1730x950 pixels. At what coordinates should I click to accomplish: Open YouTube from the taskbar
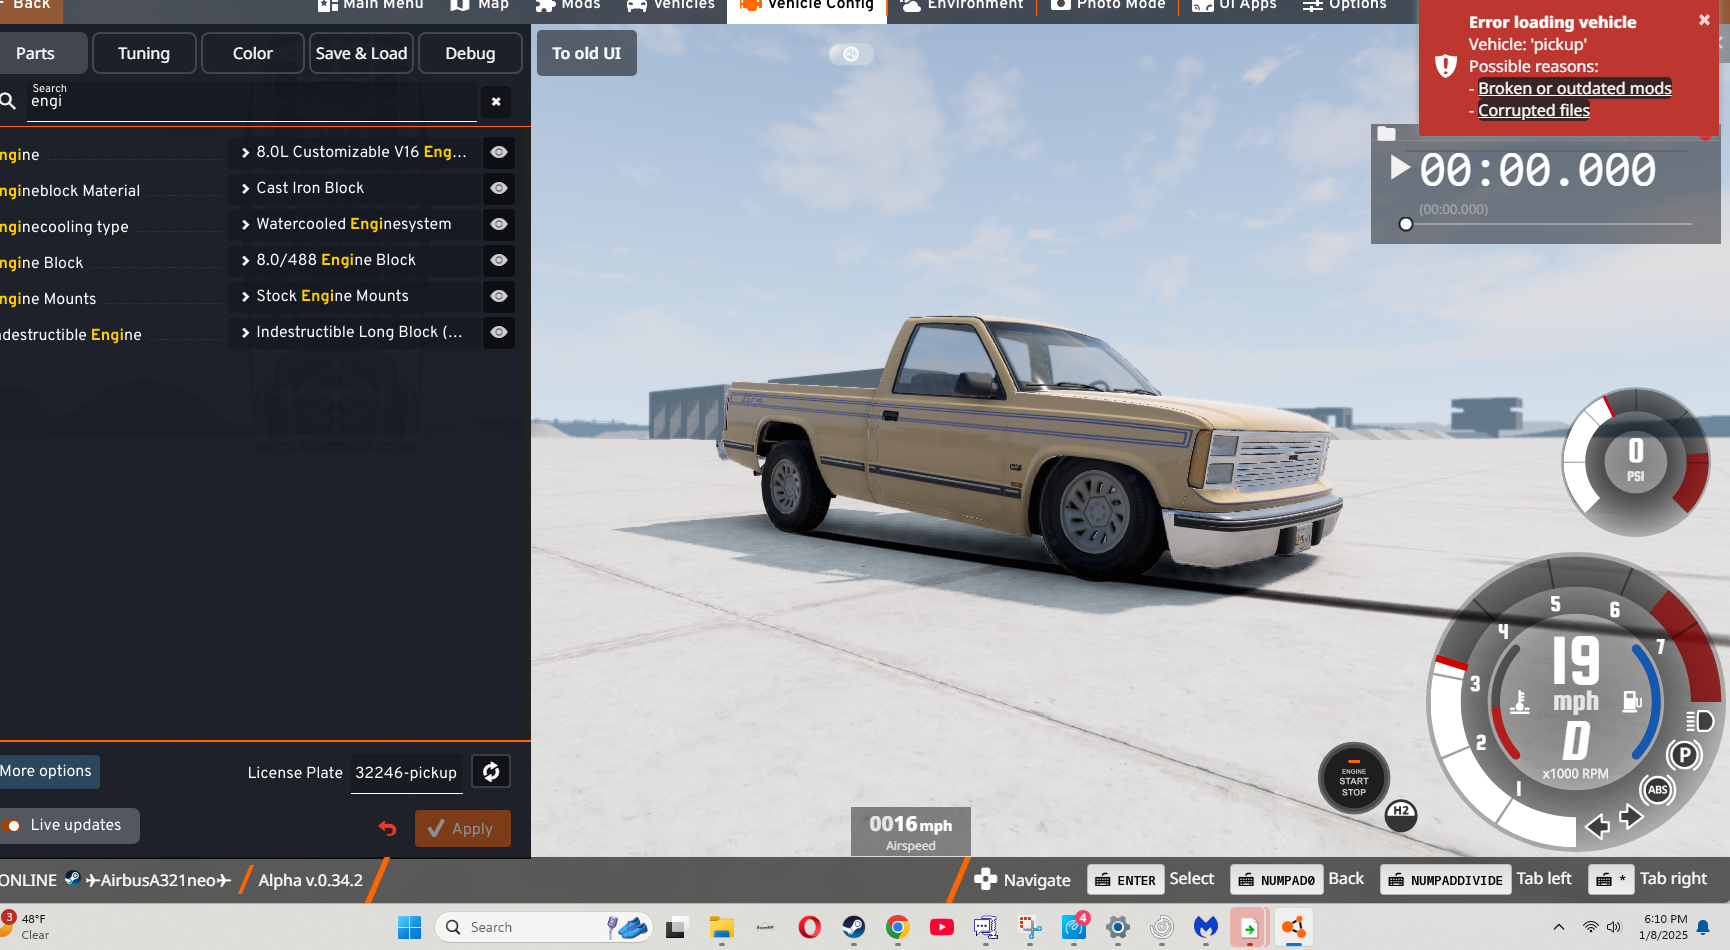(942, 927)
